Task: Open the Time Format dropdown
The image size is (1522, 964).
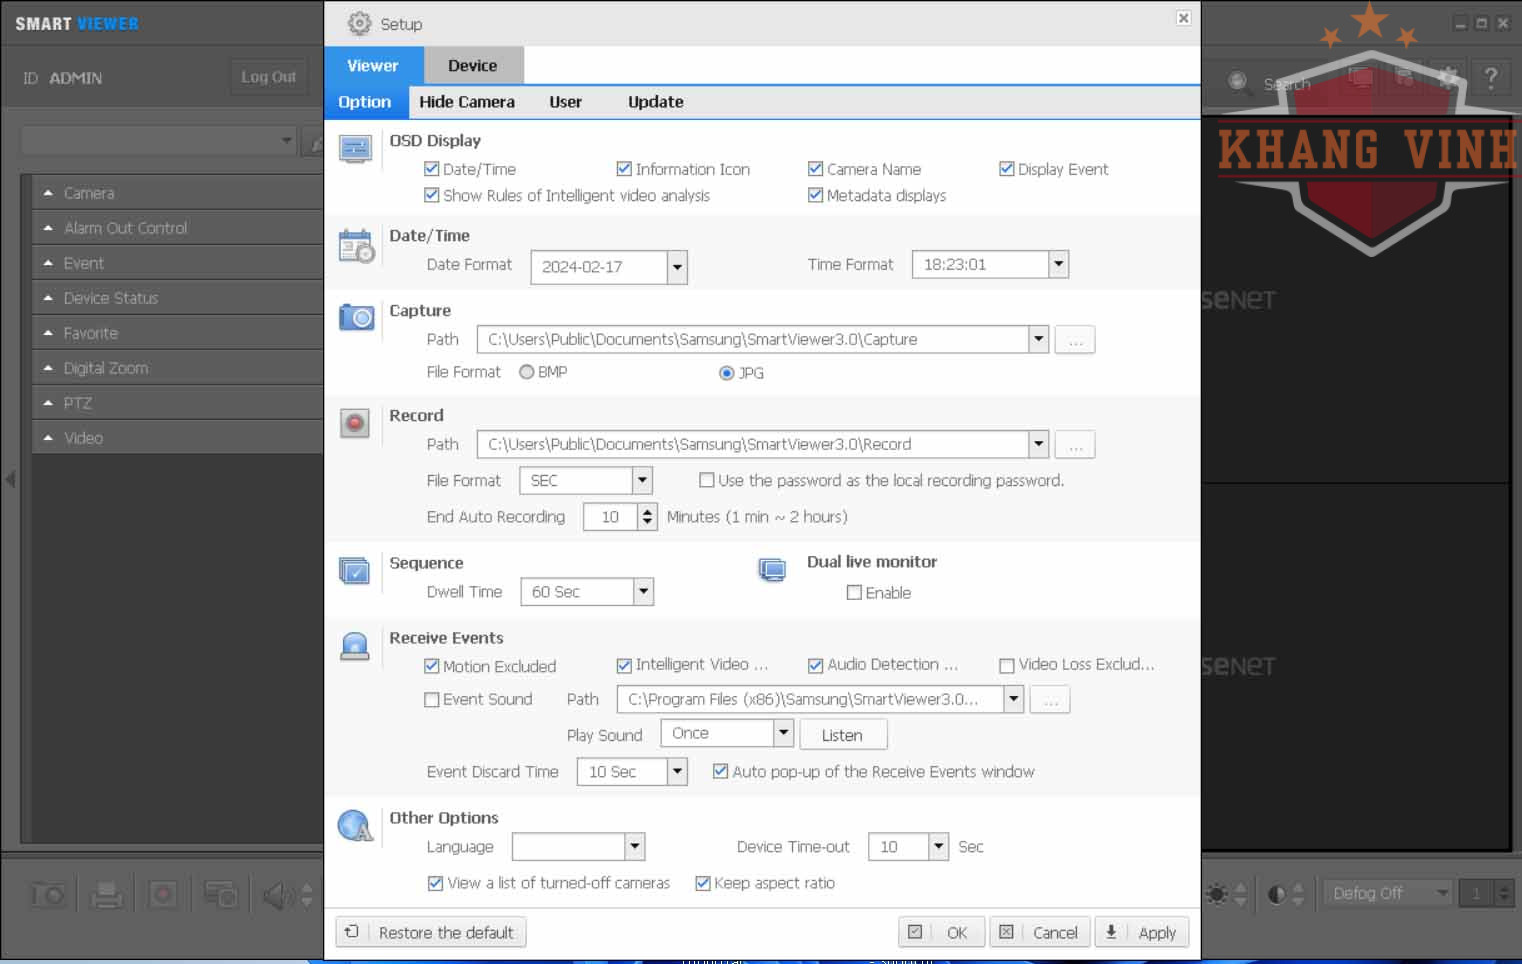Action: click(x=1059, y=264)
